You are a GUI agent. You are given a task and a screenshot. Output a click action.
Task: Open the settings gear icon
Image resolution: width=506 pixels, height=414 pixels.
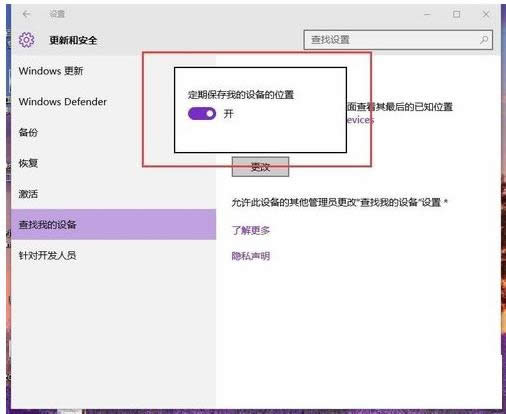point(26,40)
